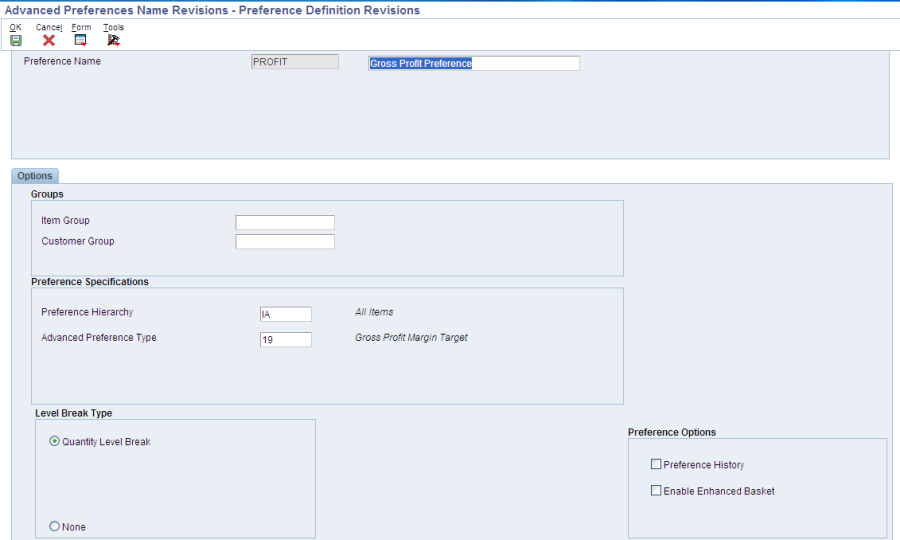The height and width of the screenshot is (540, 900).
Task: Switch to the Options tab
Action: (x=34, y=176)
